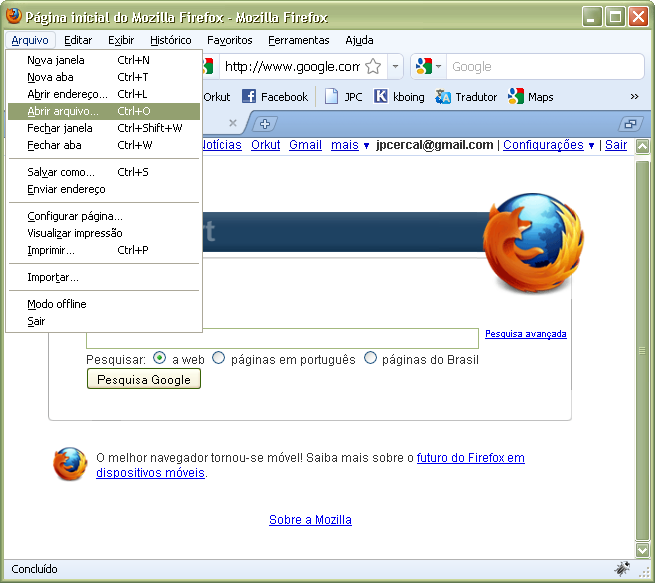
Task: Click the Pesquisa Google button
Action: click(x=144, y=379)
